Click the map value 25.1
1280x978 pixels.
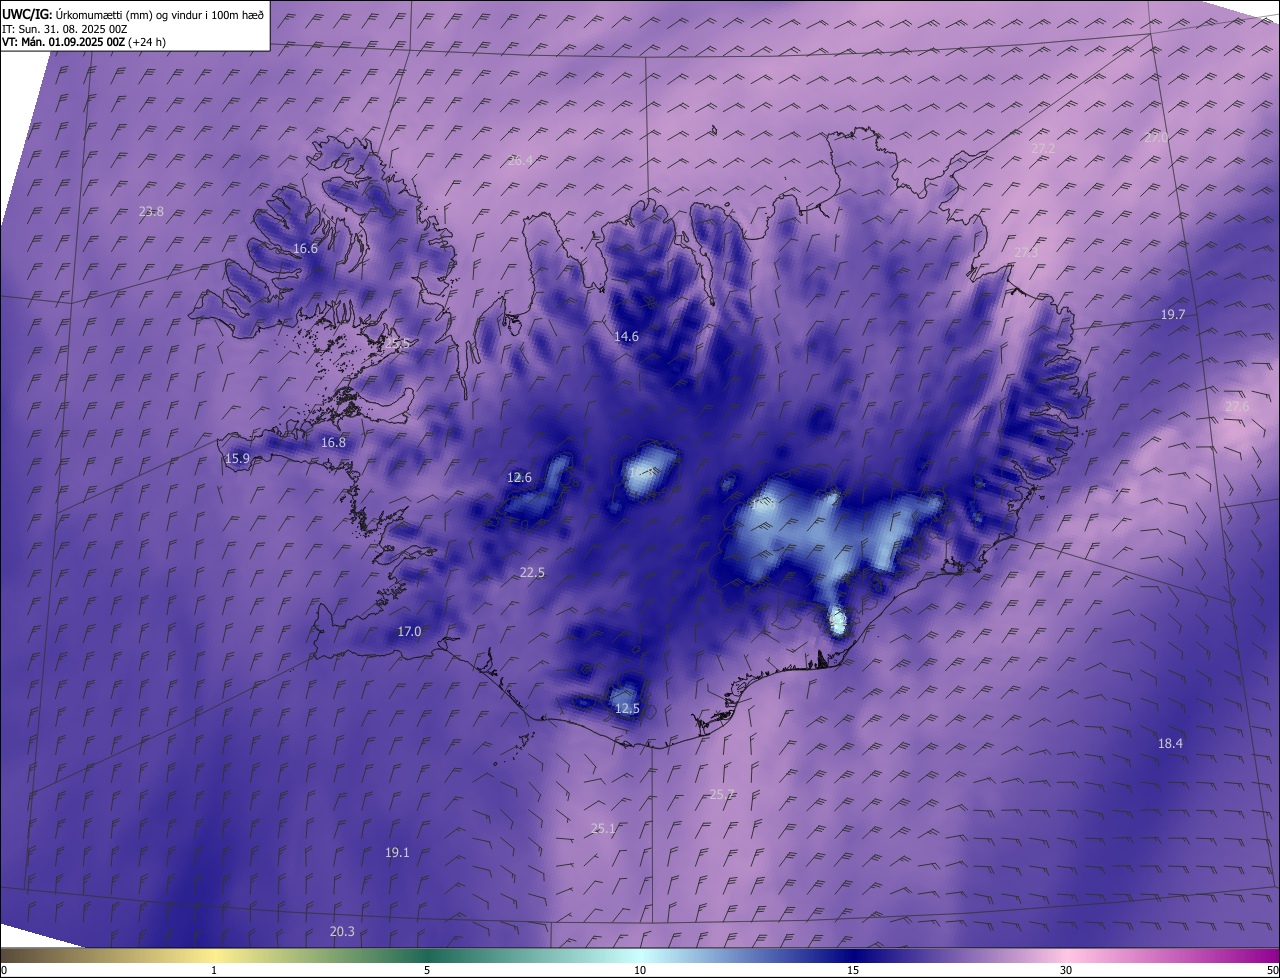[603, 828]
